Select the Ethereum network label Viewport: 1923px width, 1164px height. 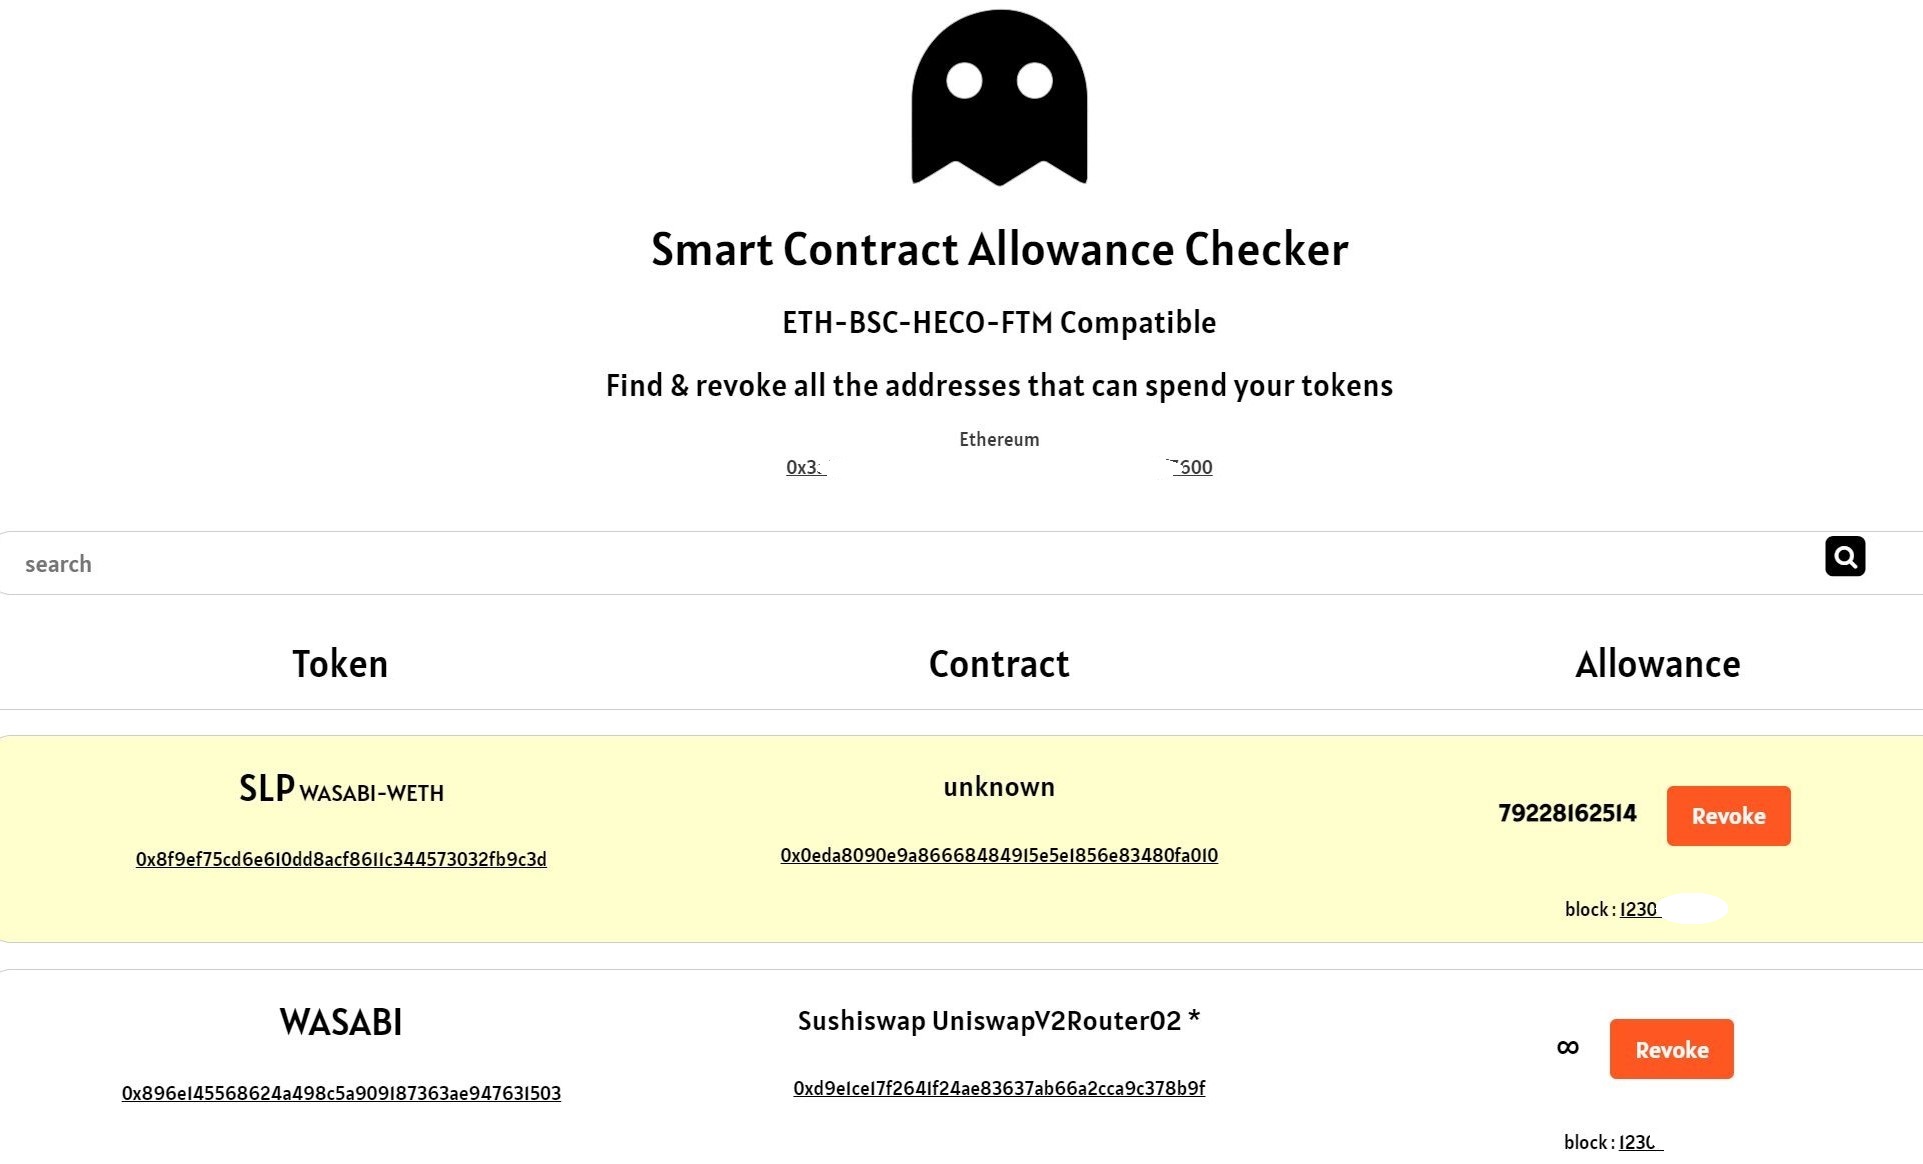998,438
